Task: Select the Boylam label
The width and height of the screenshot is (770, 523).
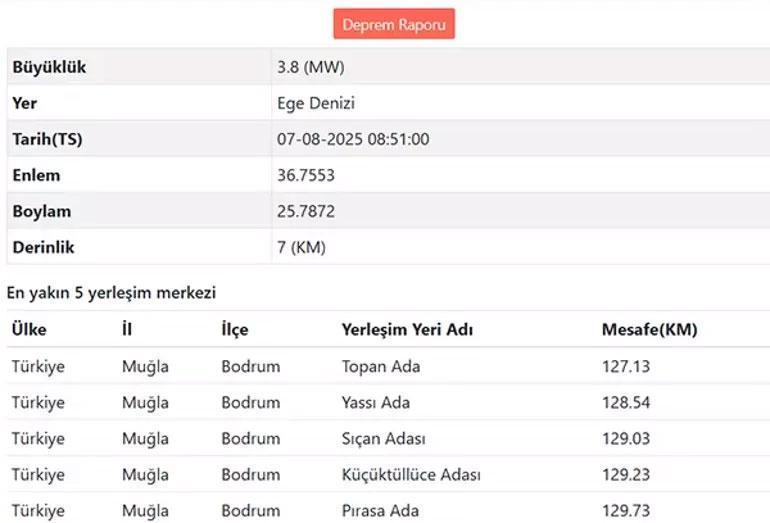Action: [42, 211]
